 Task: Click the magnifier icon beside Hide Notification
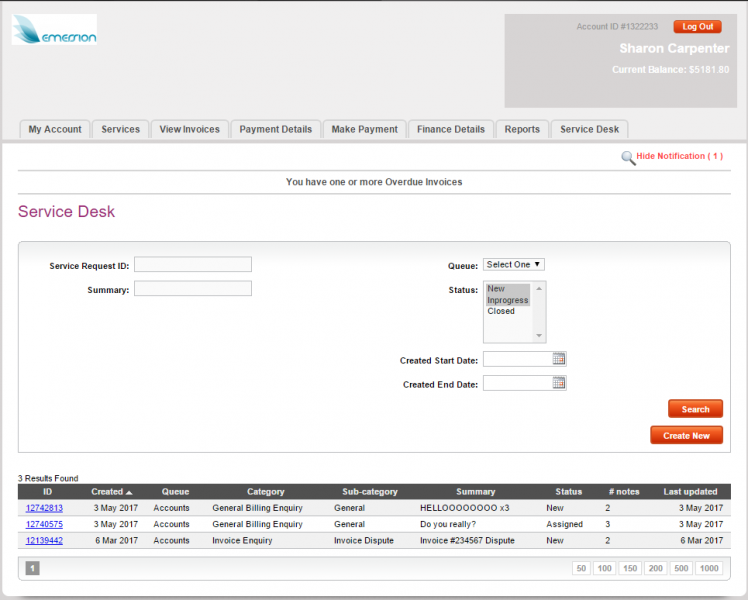628,158
